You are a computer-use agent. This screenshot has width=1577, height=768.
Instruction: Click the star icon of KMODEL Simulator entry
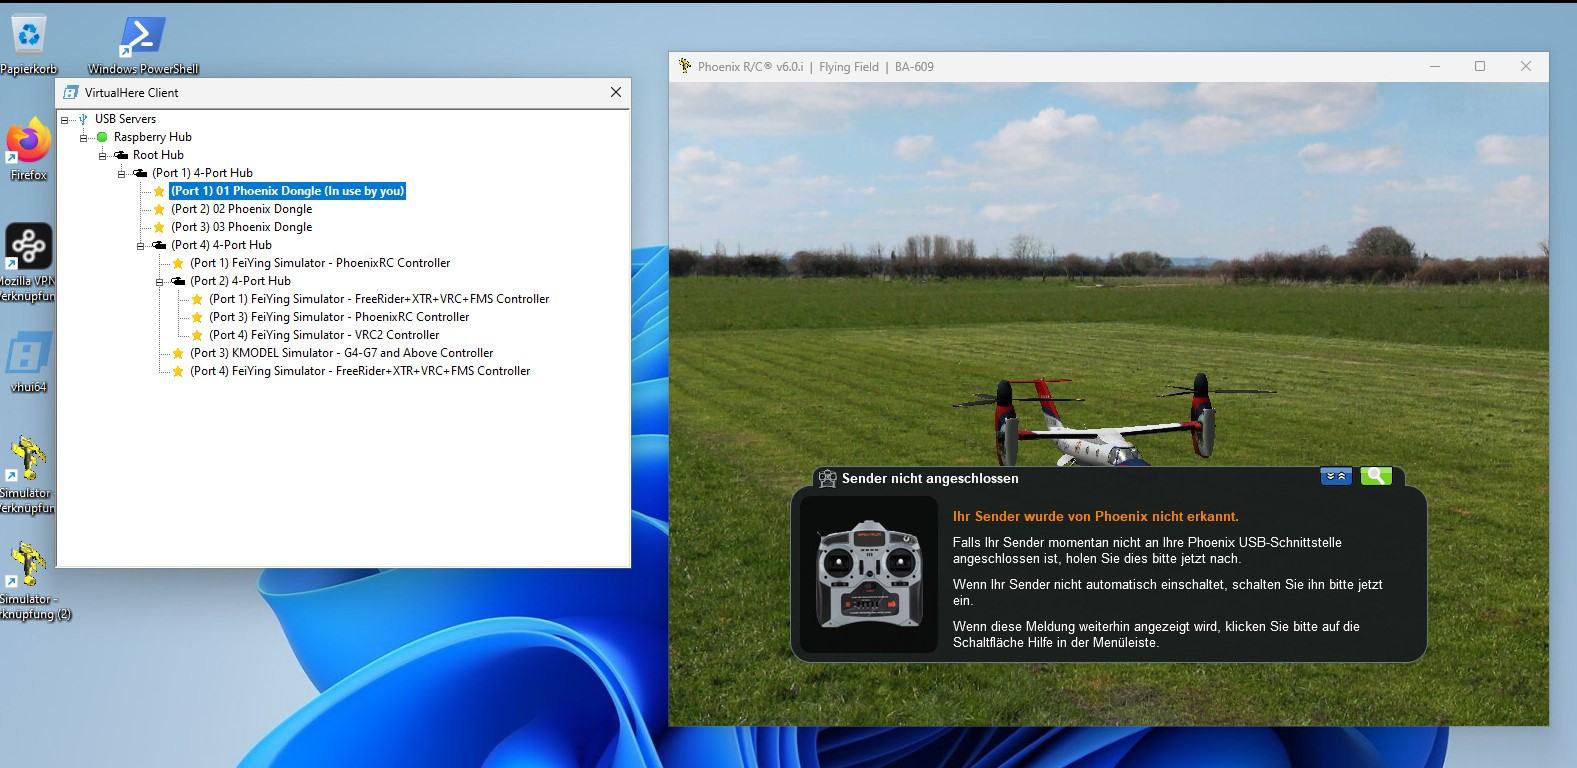[x=178, y=353]
